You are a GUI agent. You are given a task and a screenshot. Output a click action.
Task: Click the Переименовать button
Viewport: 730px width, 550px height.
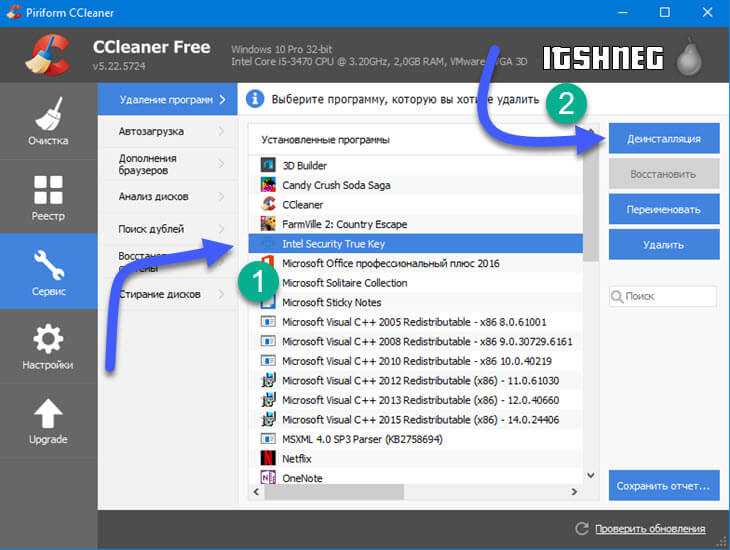click(664, 209)
